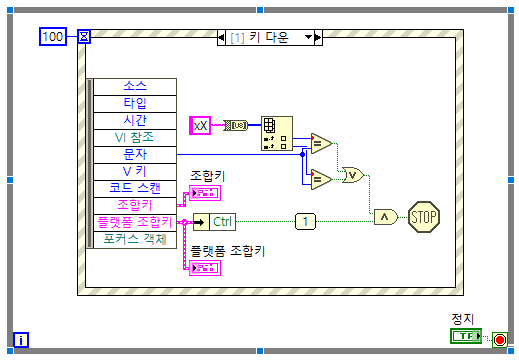Viewport: 519px width, 362px height.
Task: Click the 100 timeout numeric constant
Action: point(53,36)
